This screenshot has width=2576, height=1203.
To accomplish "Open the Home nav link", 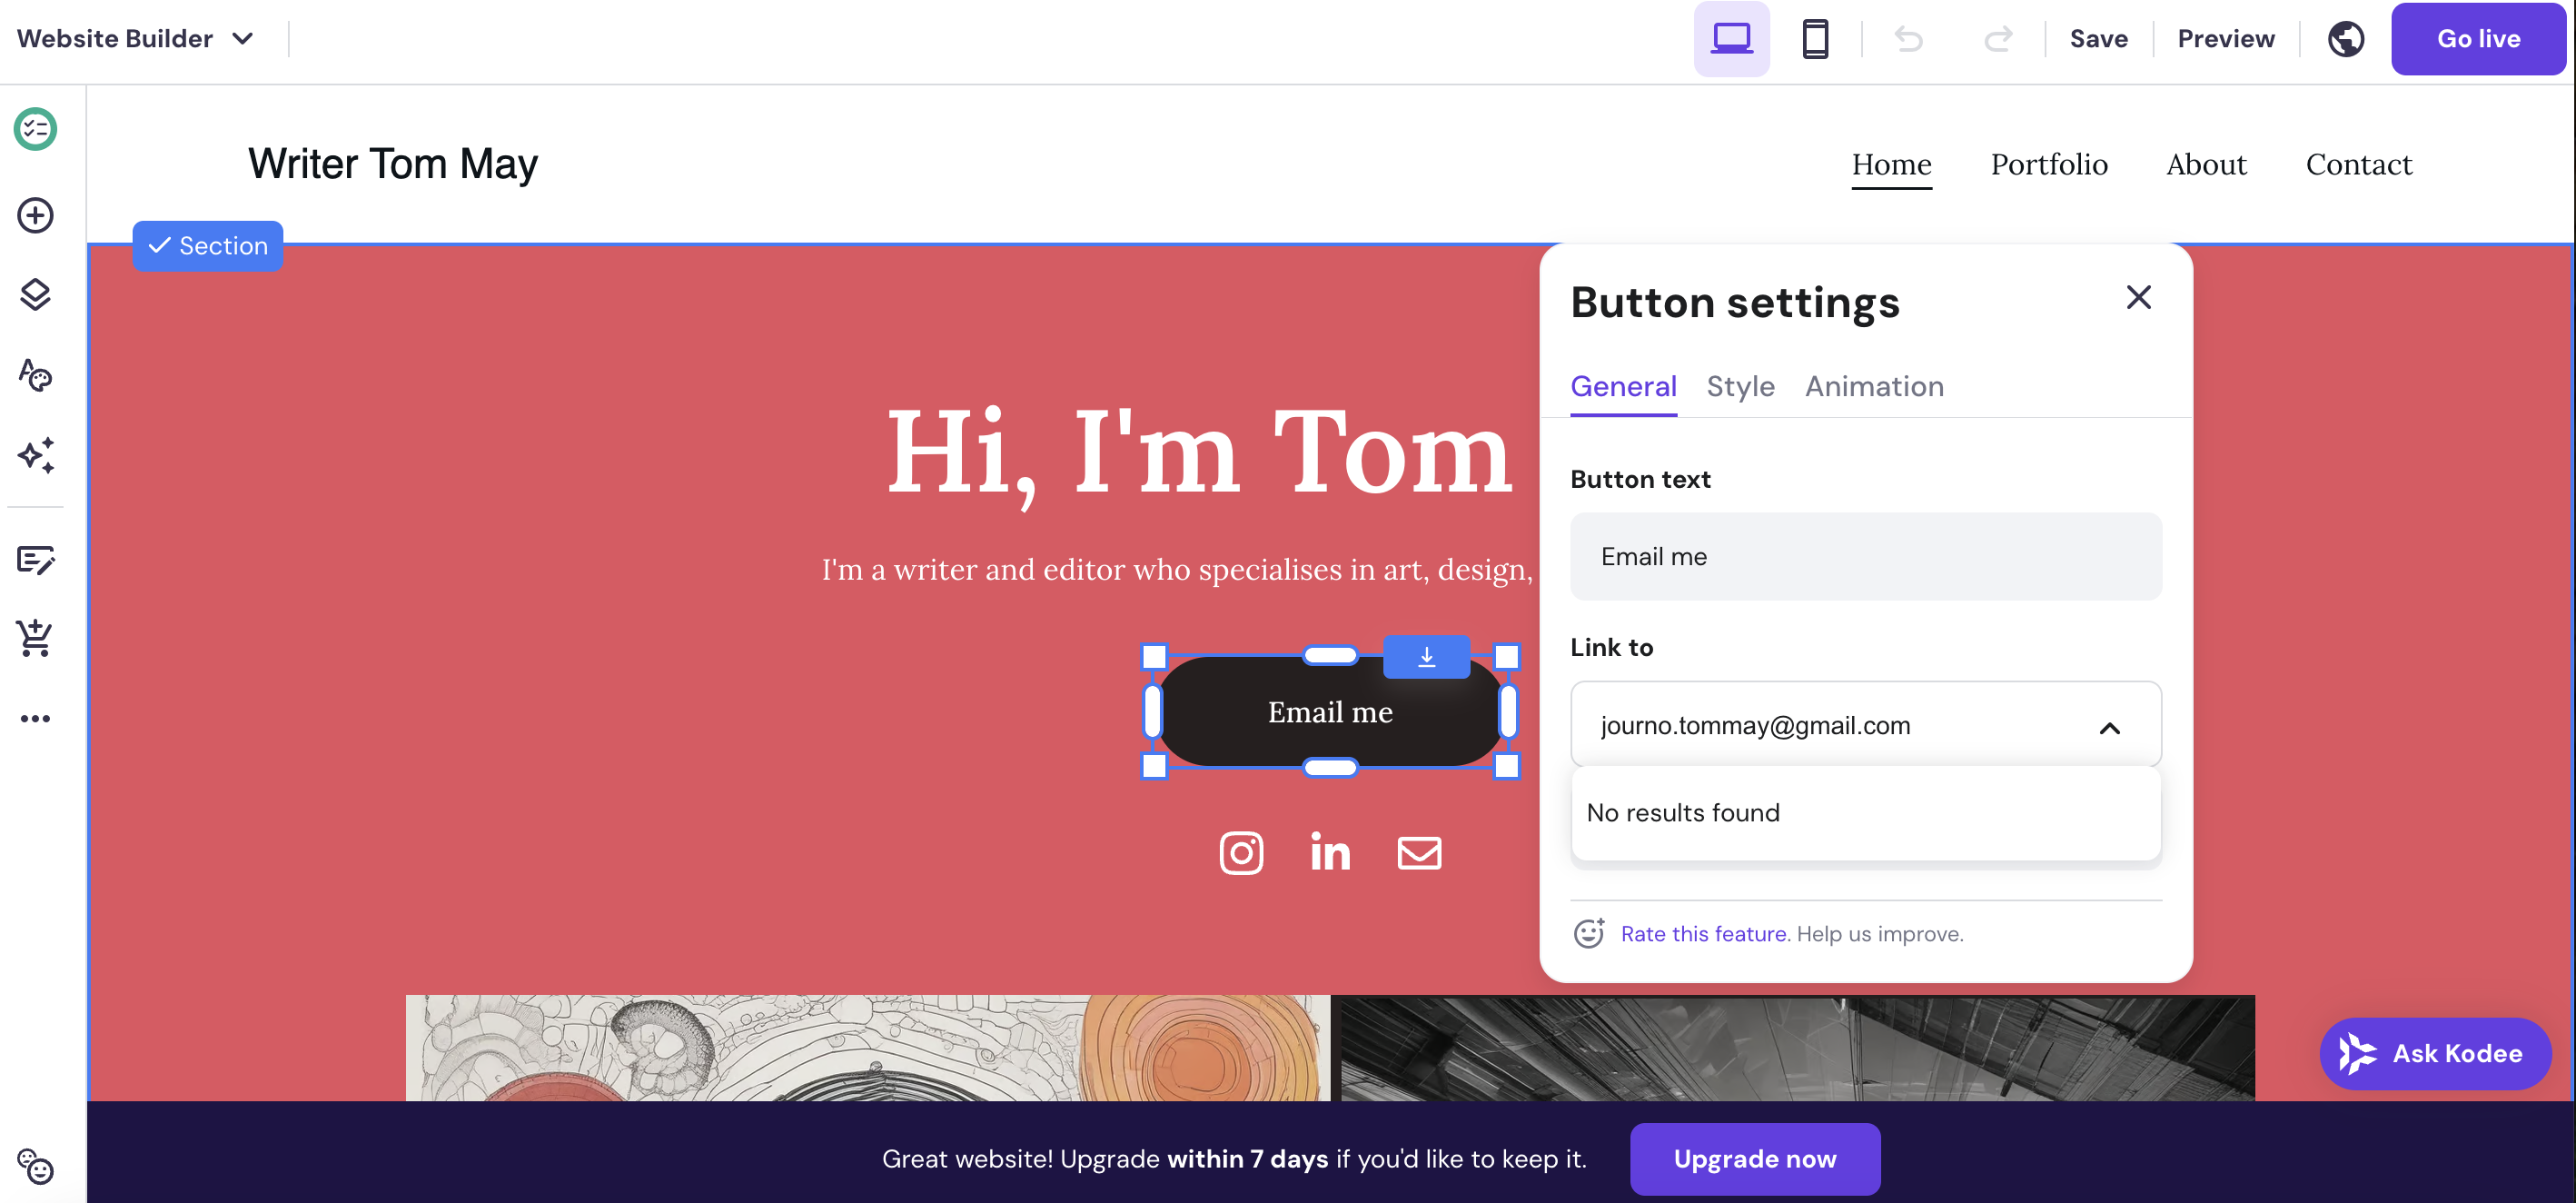I will (1891, 165).
